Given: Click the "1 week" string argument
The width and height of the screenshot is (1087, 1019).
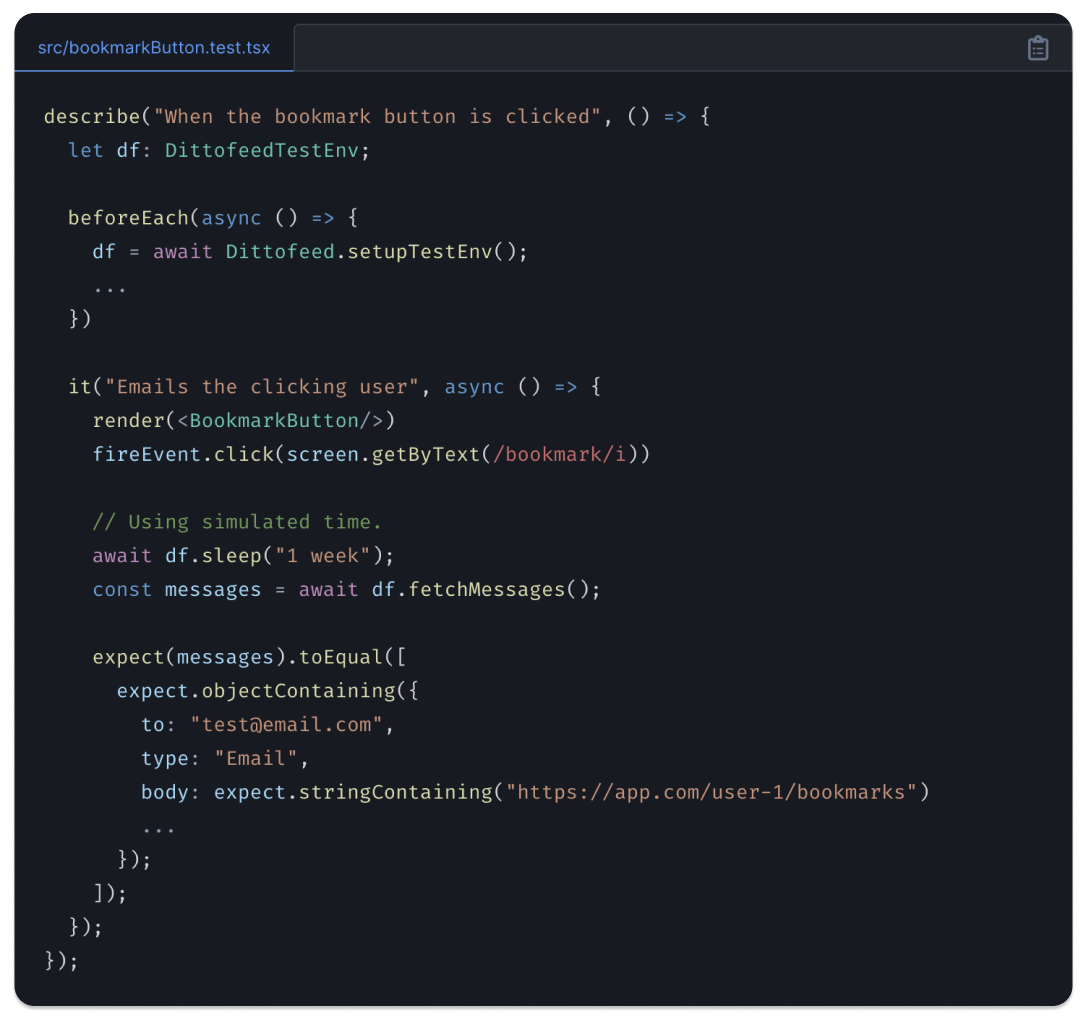Looking at the screenshot, I should (x=335, y=556).
